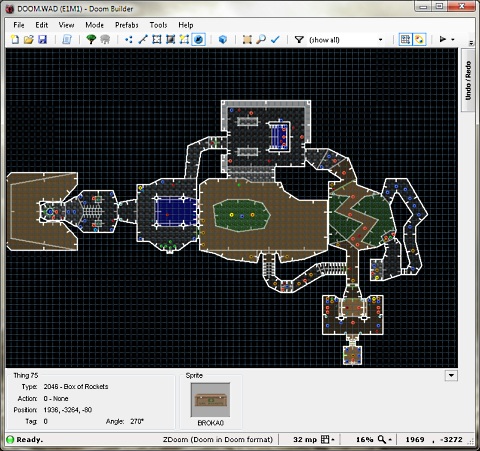Image resolution: width=480 pixels, height=451 pixels.
Task: Select the Make Sectors mode icon
Action: point(184,39)
